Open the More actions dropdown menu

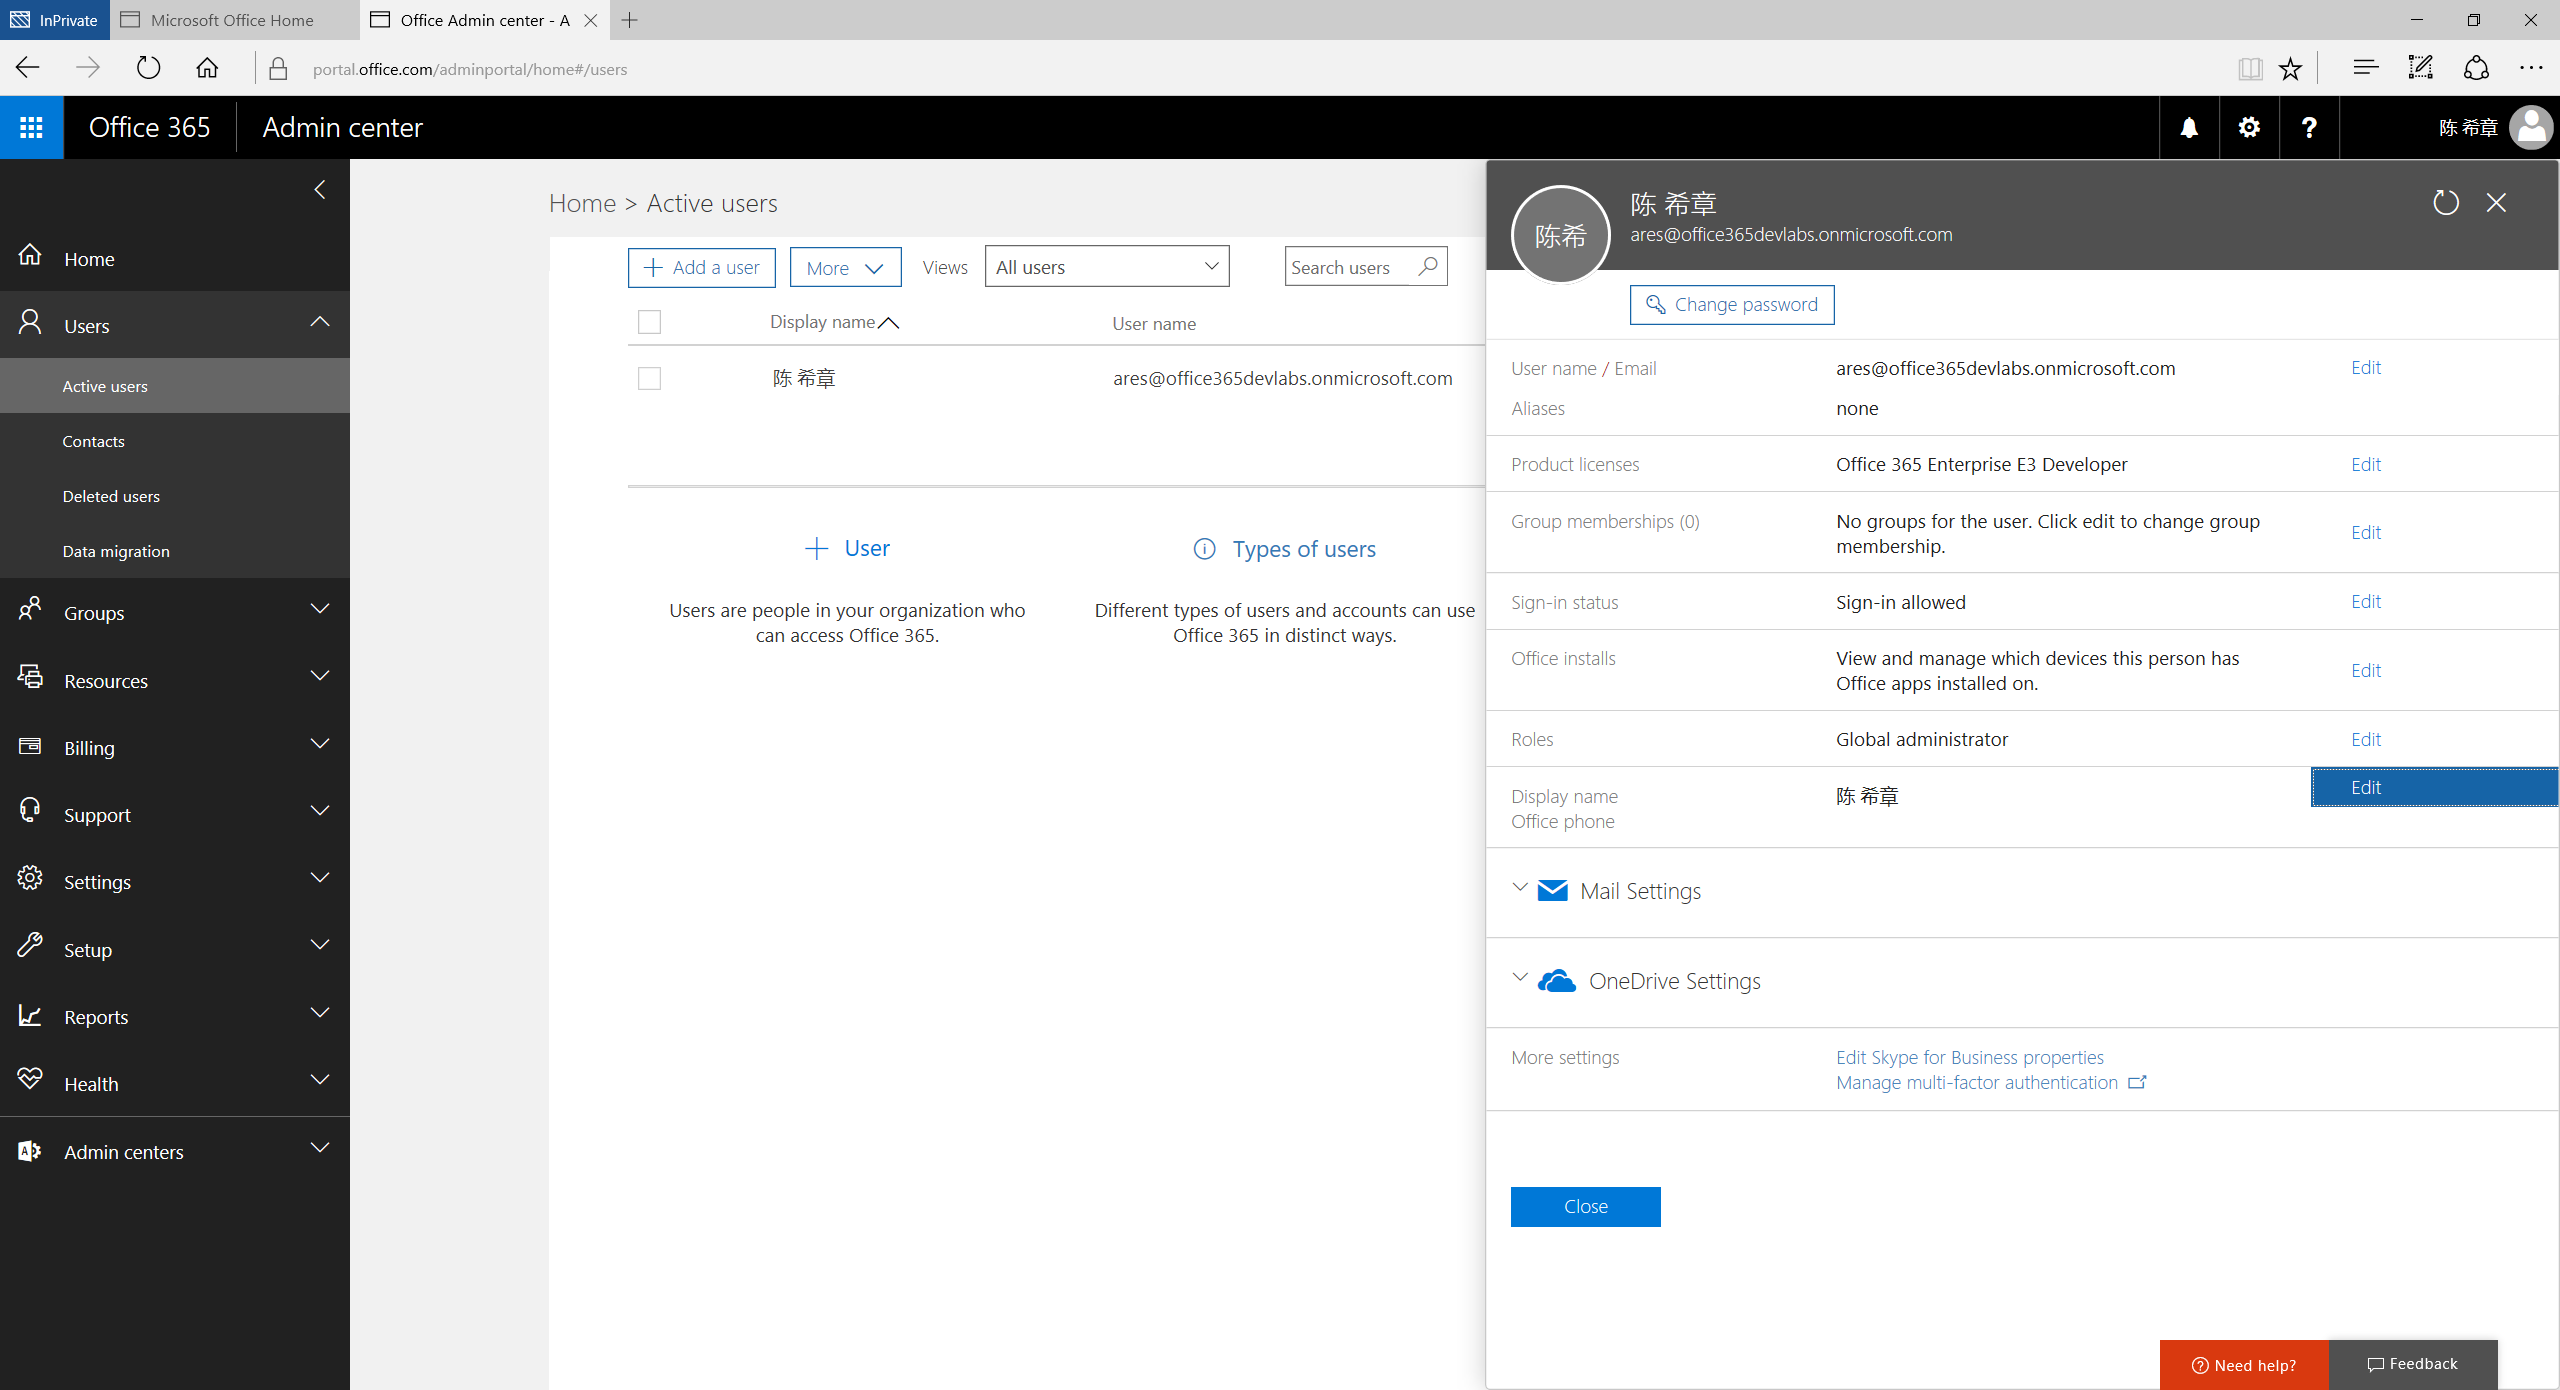point(842,267)
